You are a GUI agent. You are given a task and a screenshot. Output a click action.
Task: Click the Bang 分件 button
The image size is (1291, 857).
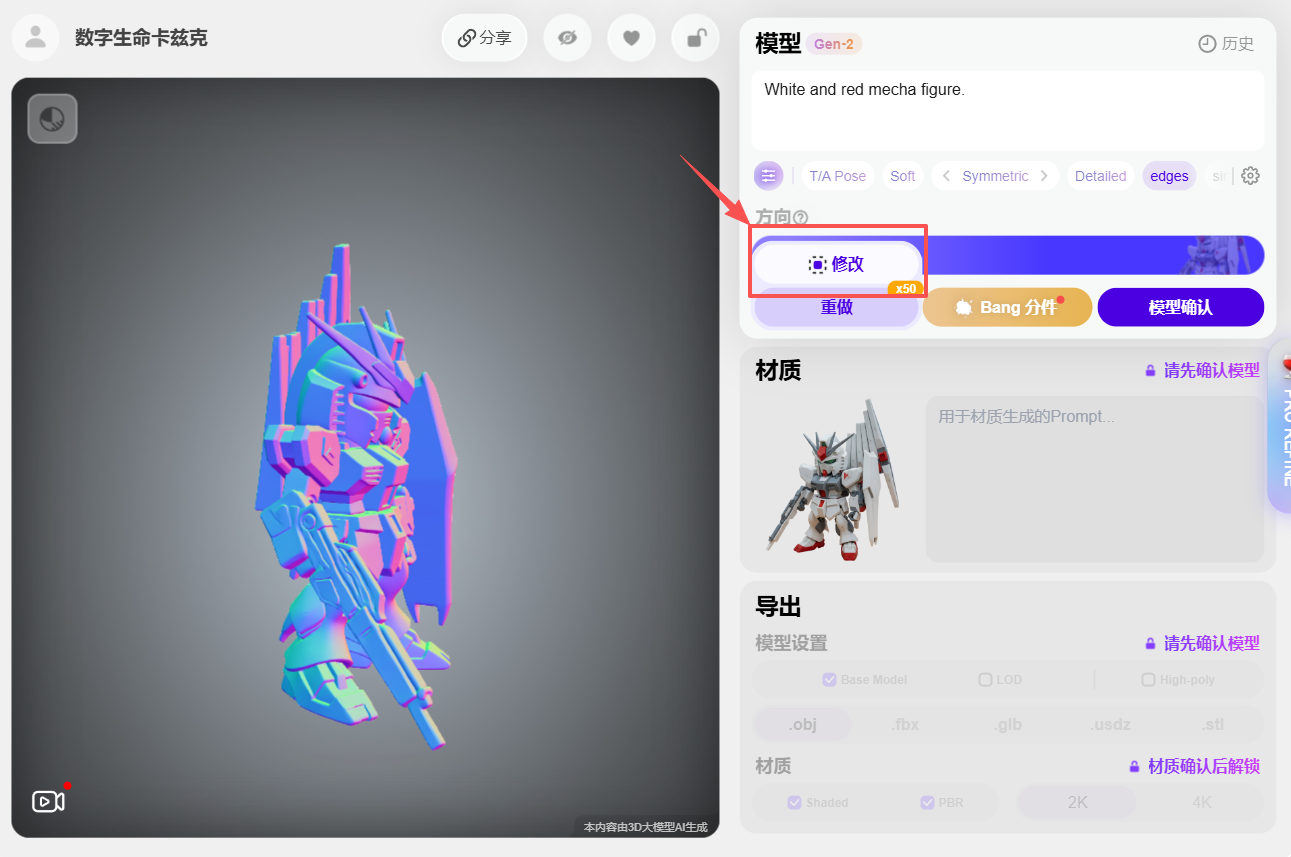coord(1007,307)
